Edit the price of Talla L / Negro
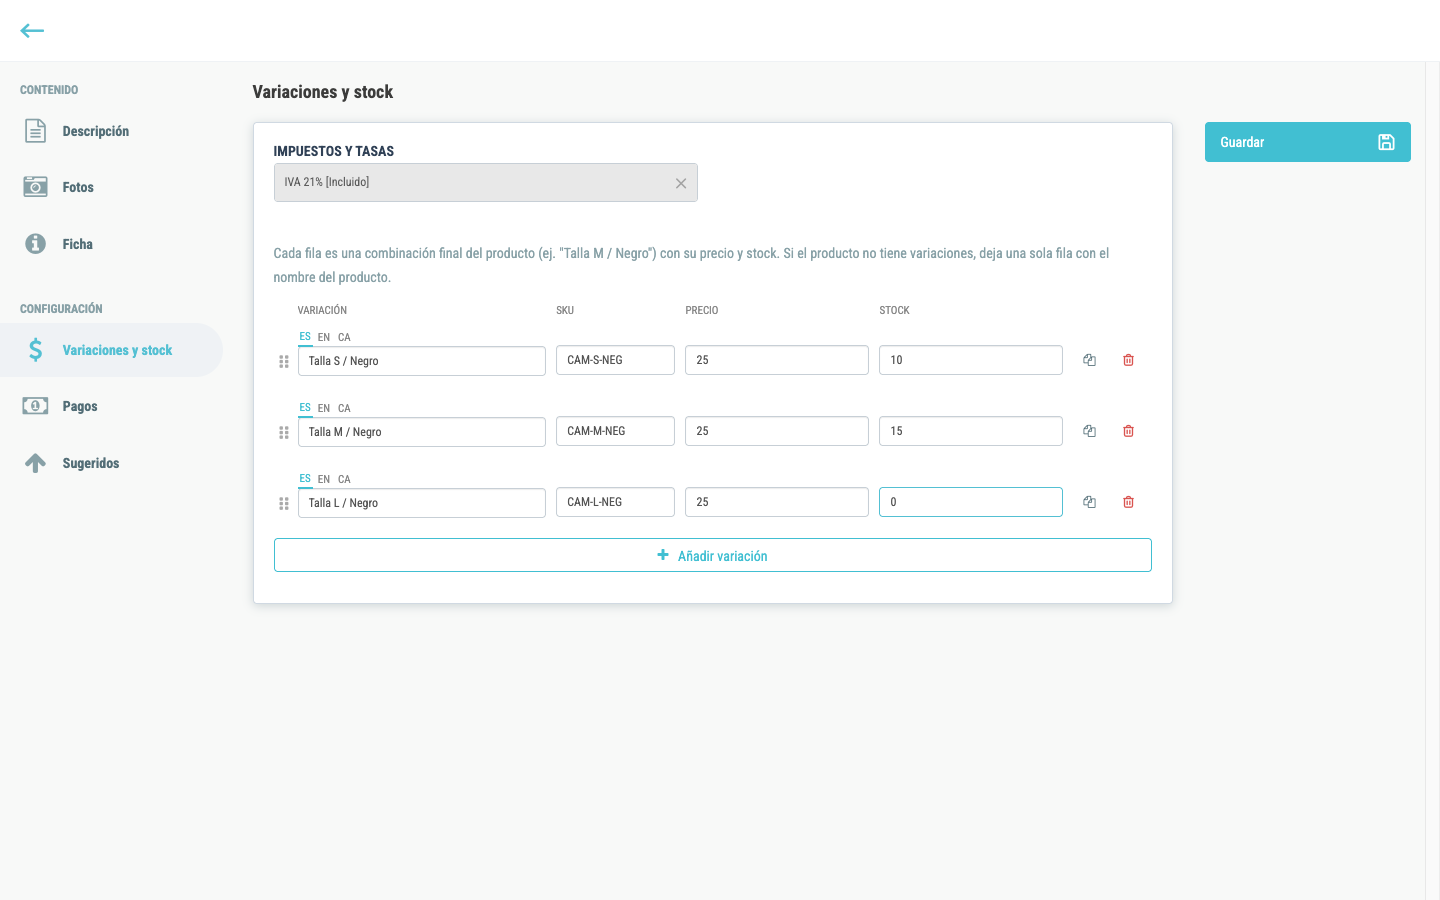Screen dimensions: 1440x900 [x=777, y=502]
